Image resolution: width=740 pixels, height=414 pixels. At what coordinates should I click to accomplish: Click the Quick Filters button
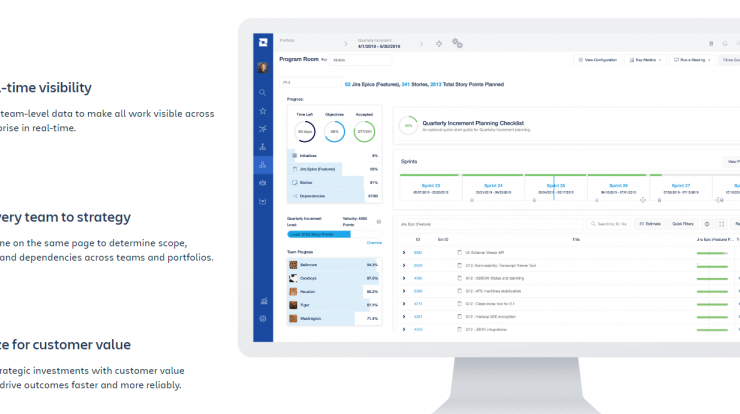(682, 224)
